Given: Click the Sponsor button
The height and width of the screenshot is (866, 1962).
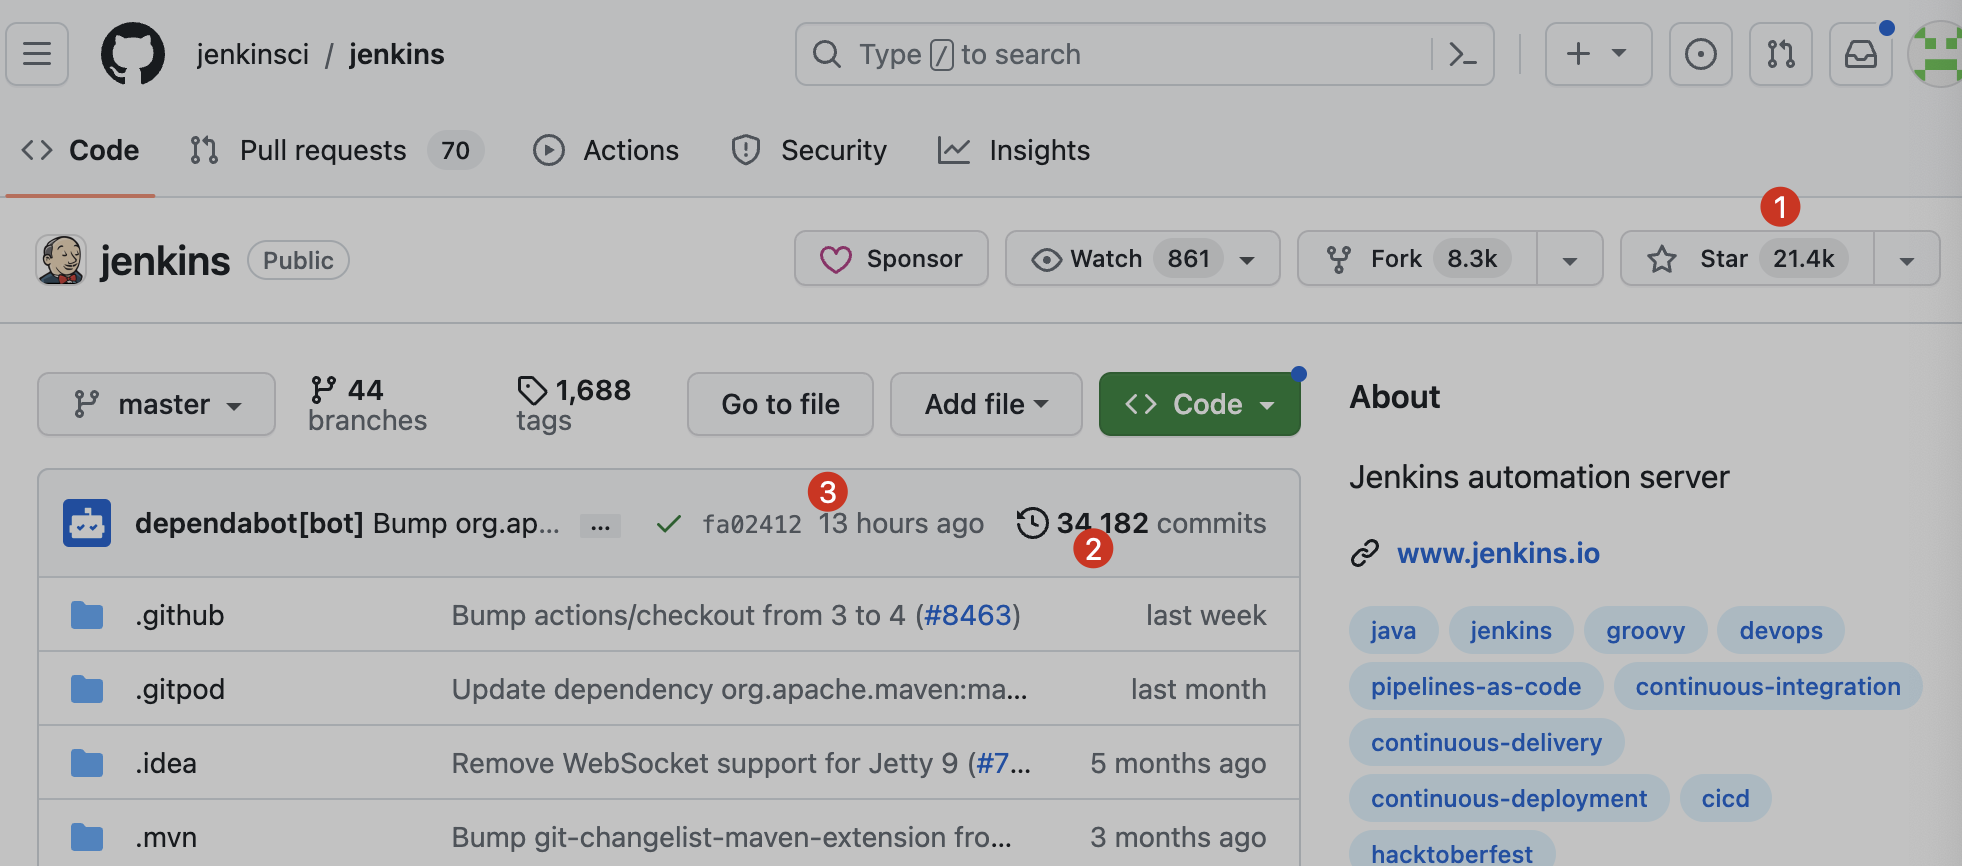Looking at the screenshot, I should point(891,259).
